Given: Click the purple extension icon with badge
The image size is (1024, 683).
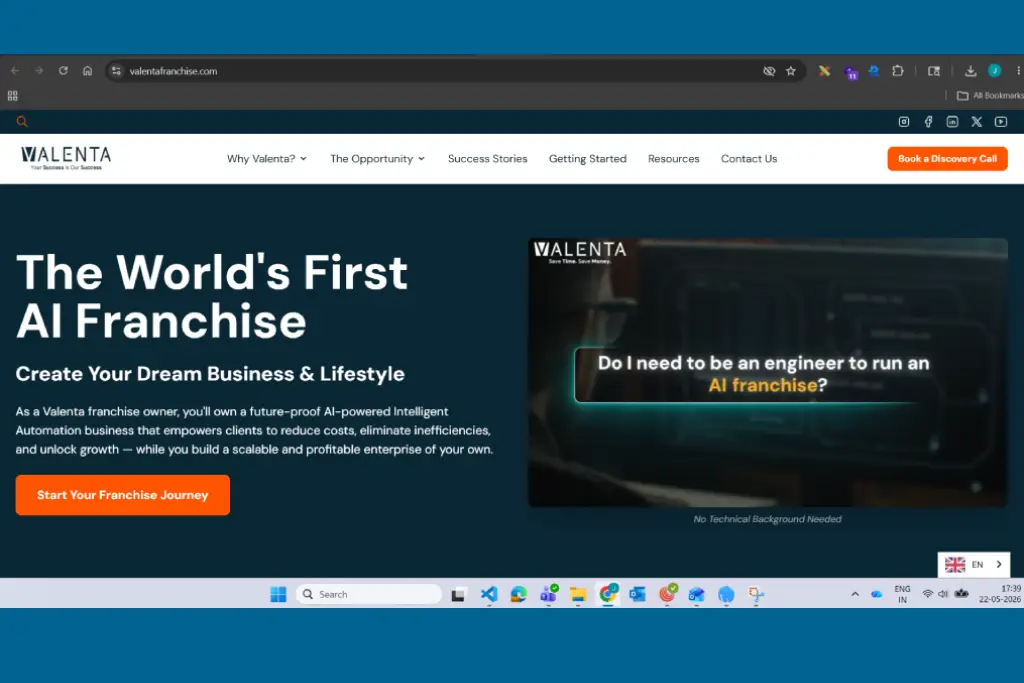Looking at the screenshot, I should pyautogui.click(x=850, y=72).
